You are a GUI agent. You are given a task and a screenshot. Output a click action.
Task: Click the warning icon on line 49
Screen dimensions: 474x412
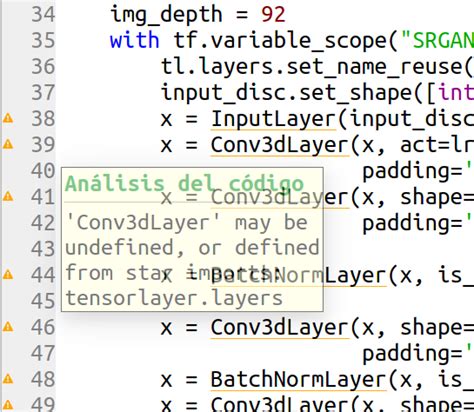(x=8, y=405)
